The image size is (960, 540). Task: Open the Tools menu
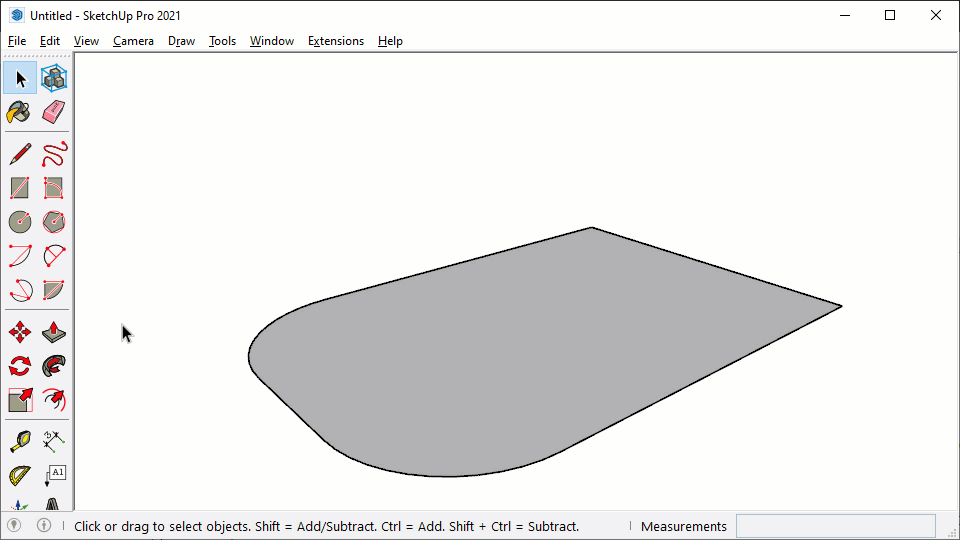pyautogui.click(x=222, y=41)
